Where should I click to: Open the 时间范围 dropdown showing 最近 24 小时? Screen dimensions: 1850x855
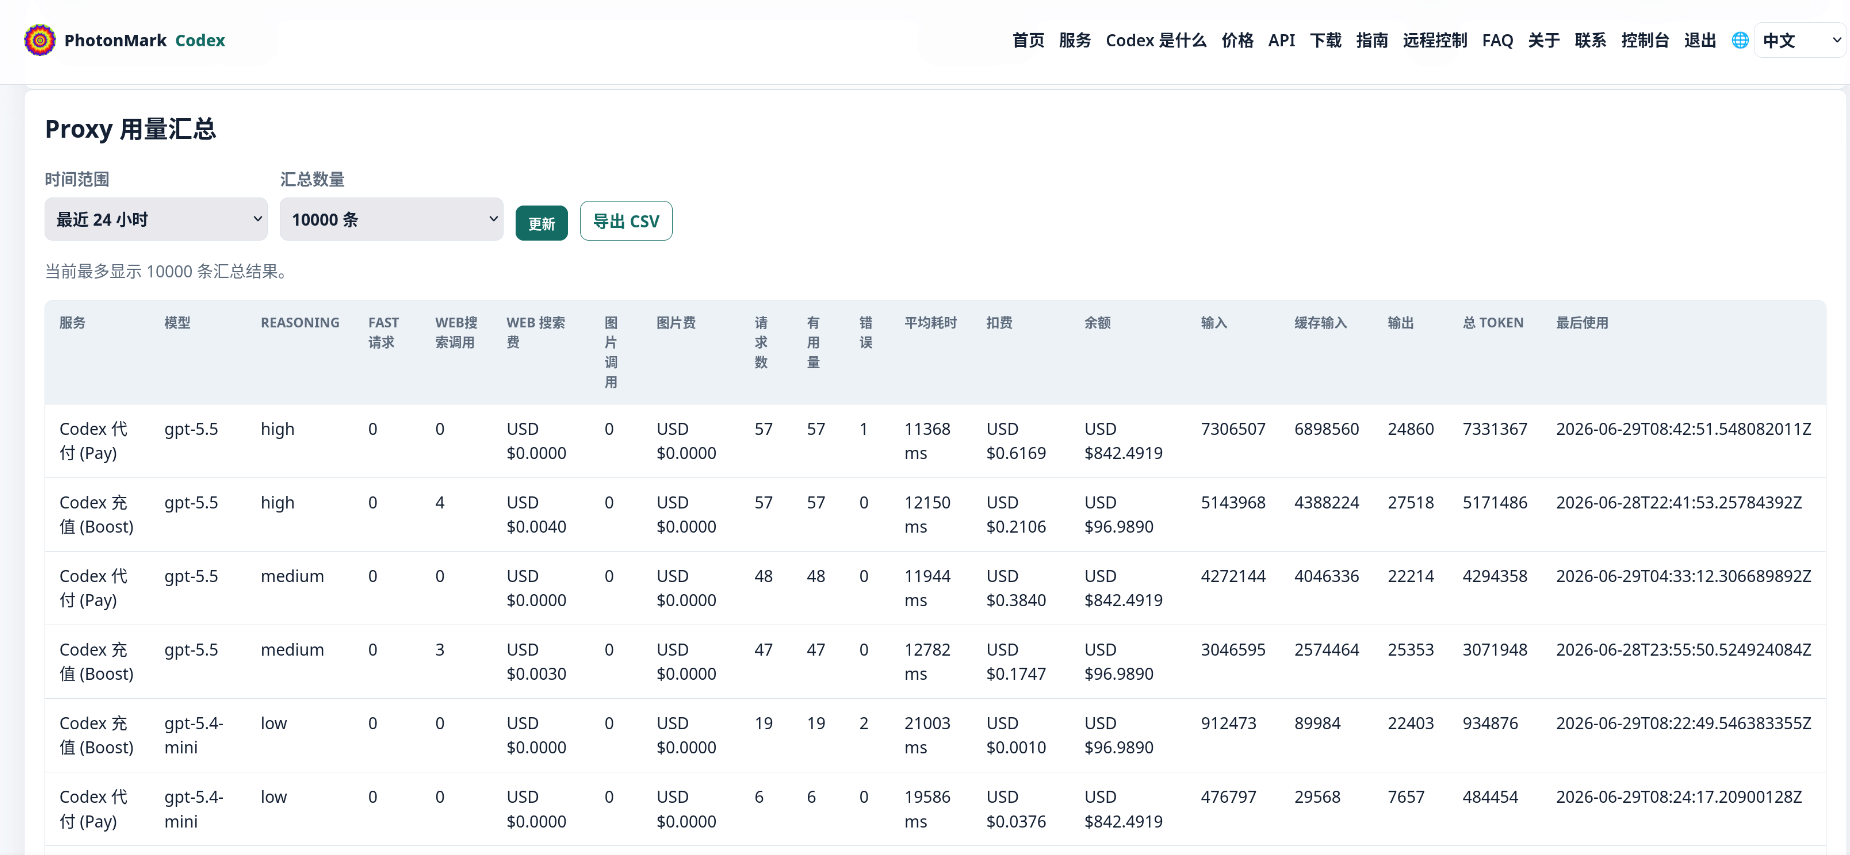156,219
